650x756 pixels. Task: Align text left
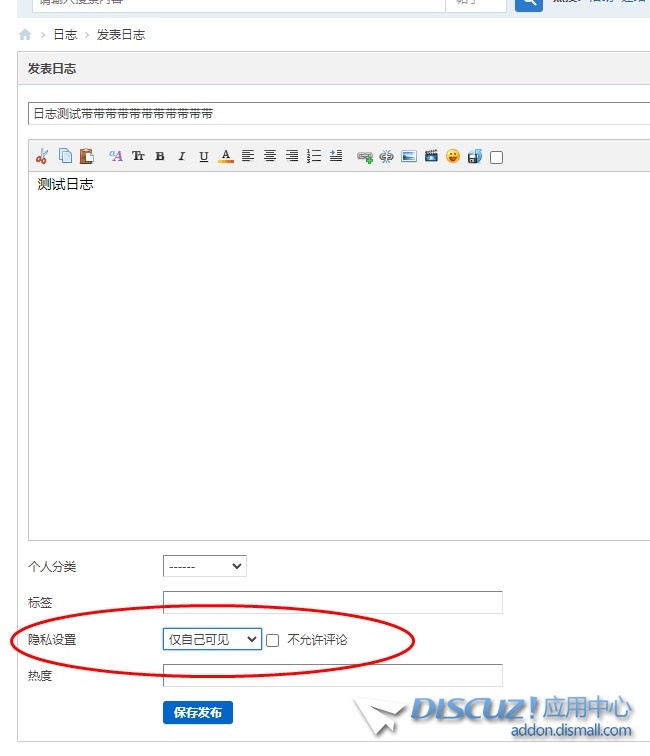248,156
